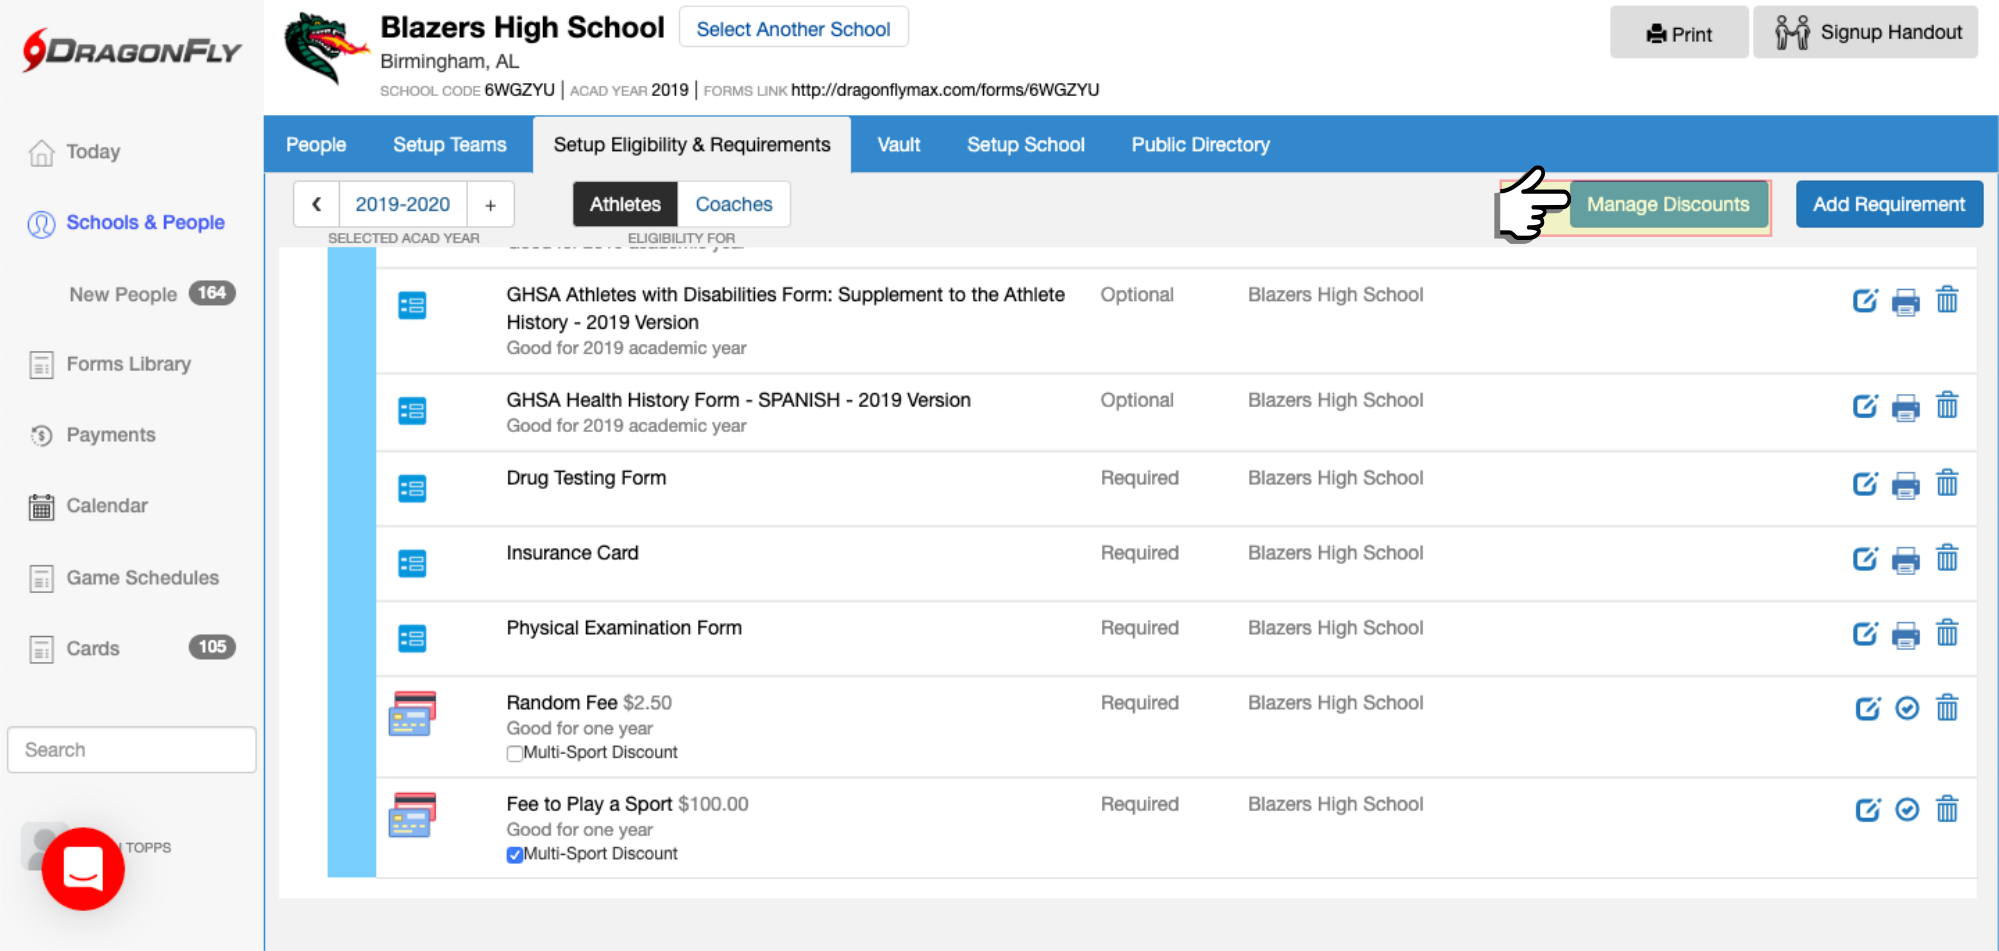Open the 2019-2020 academic year selector
This screenshot has height=951, width=1999.
(x=402, y=204)
